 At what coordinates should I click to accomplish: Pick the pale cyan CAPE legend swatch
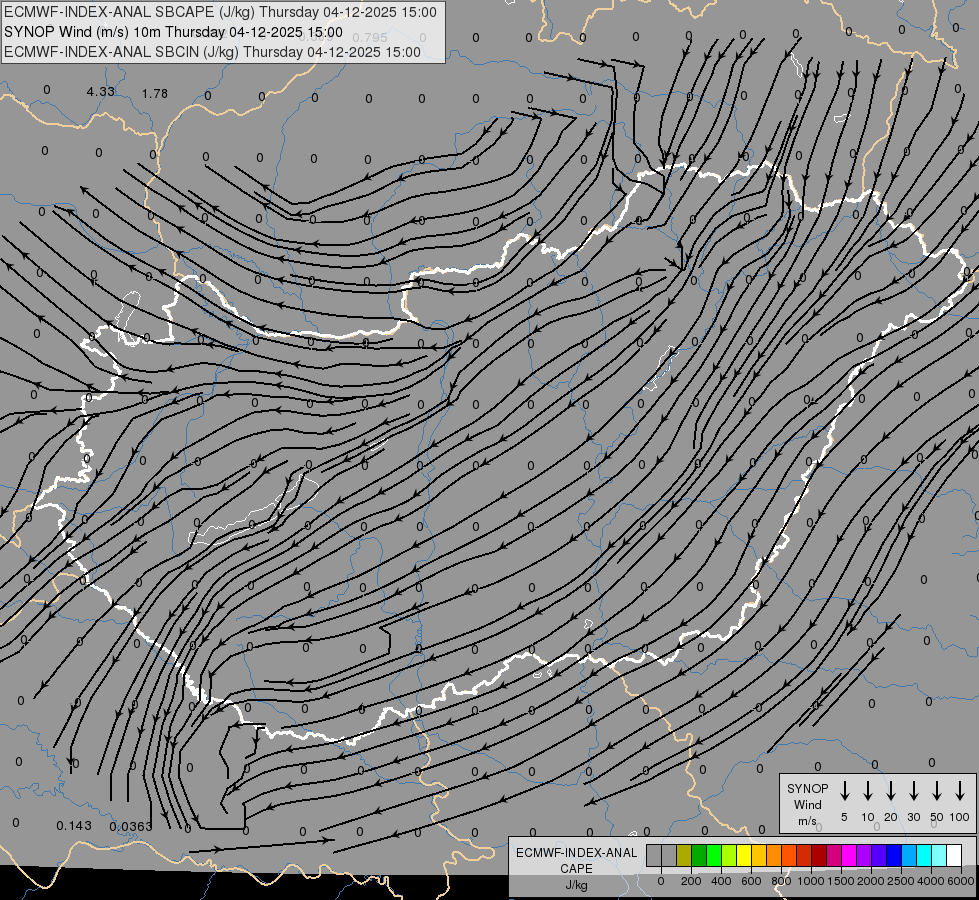(x=940, y=855)
